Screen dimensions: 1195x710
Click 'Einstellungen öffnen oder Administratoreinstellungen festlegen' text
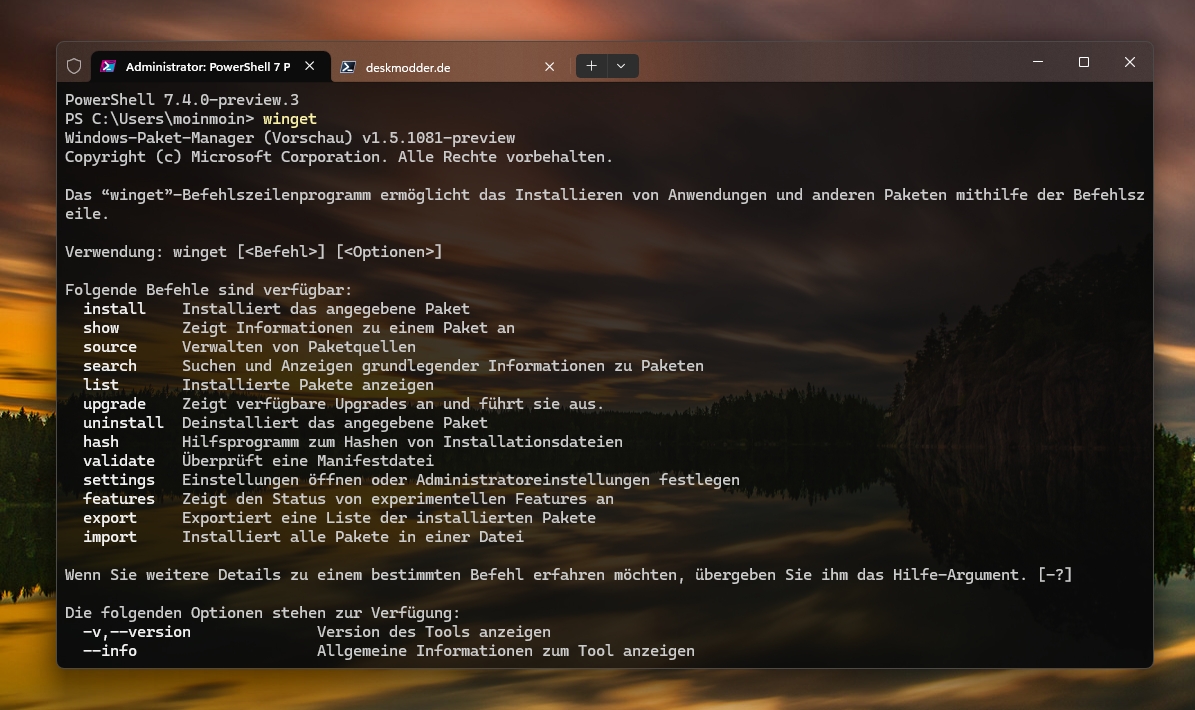point(461,480)
